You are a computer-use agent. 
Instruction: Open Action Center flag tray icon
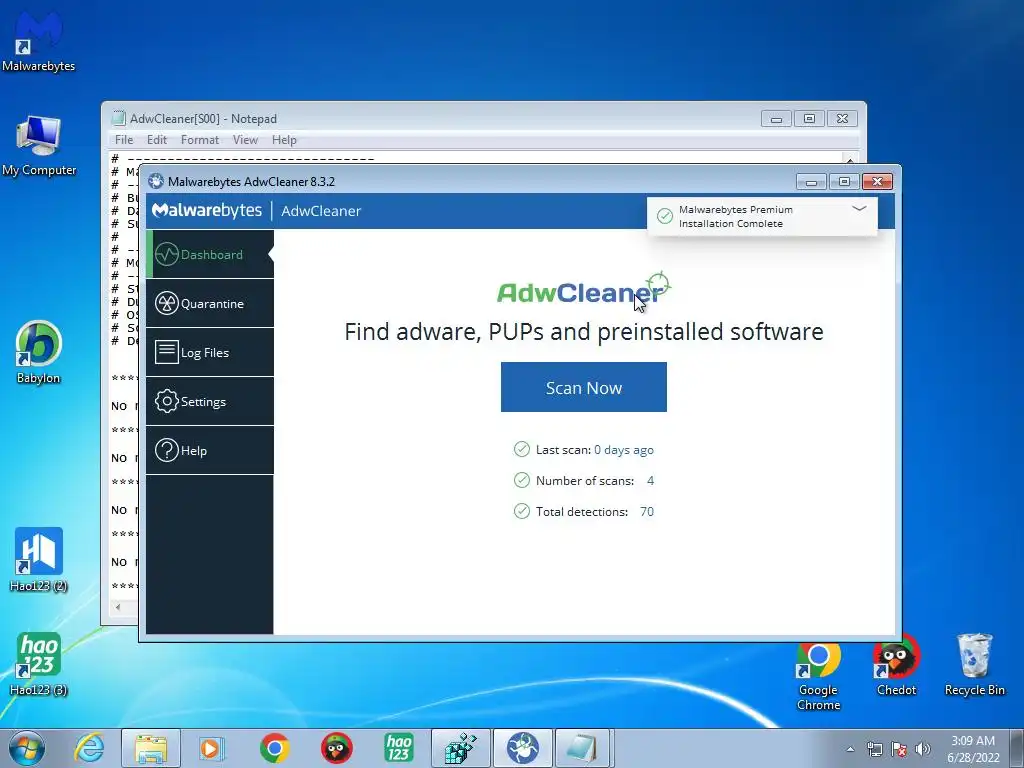899,749
